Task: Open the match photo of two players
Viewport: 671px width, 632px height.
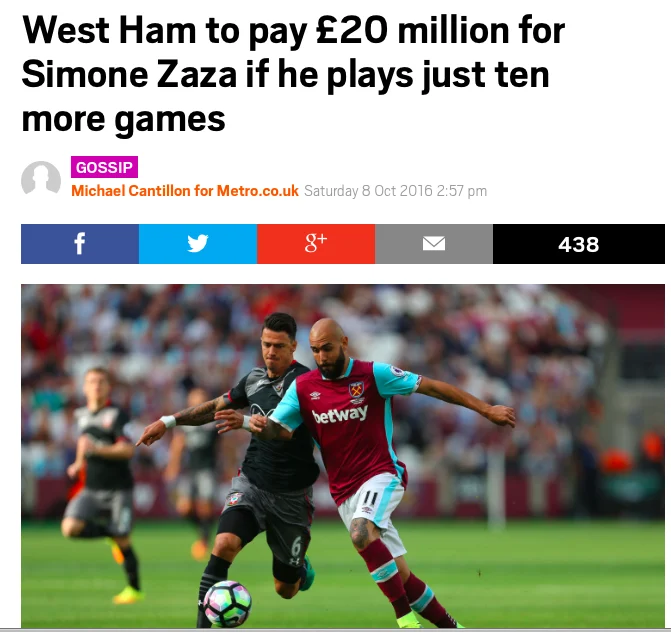Action: [343, 456]
